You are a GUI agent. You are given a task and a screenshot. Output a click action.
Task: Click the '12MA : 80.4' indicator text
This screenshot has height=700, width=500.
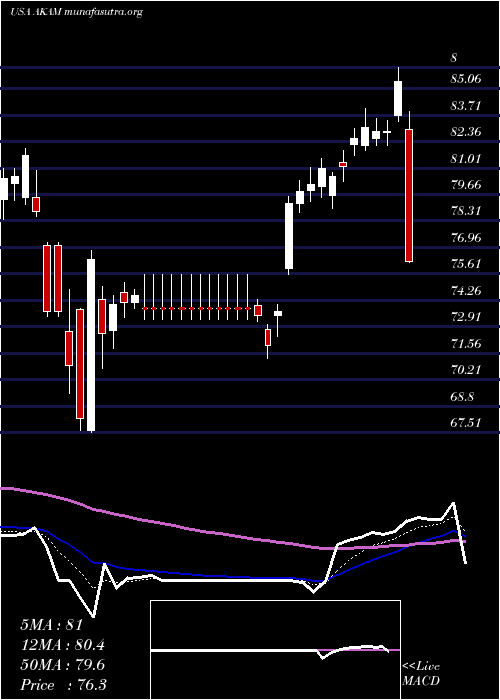tap(63, 645)
